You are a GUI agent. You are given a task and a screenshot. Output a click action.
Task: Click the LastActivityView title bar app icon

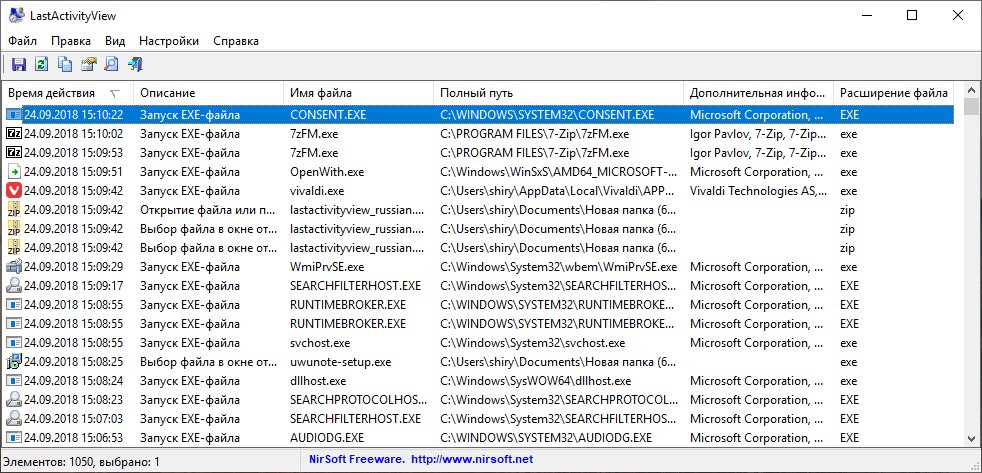click(x=16, y=16)
